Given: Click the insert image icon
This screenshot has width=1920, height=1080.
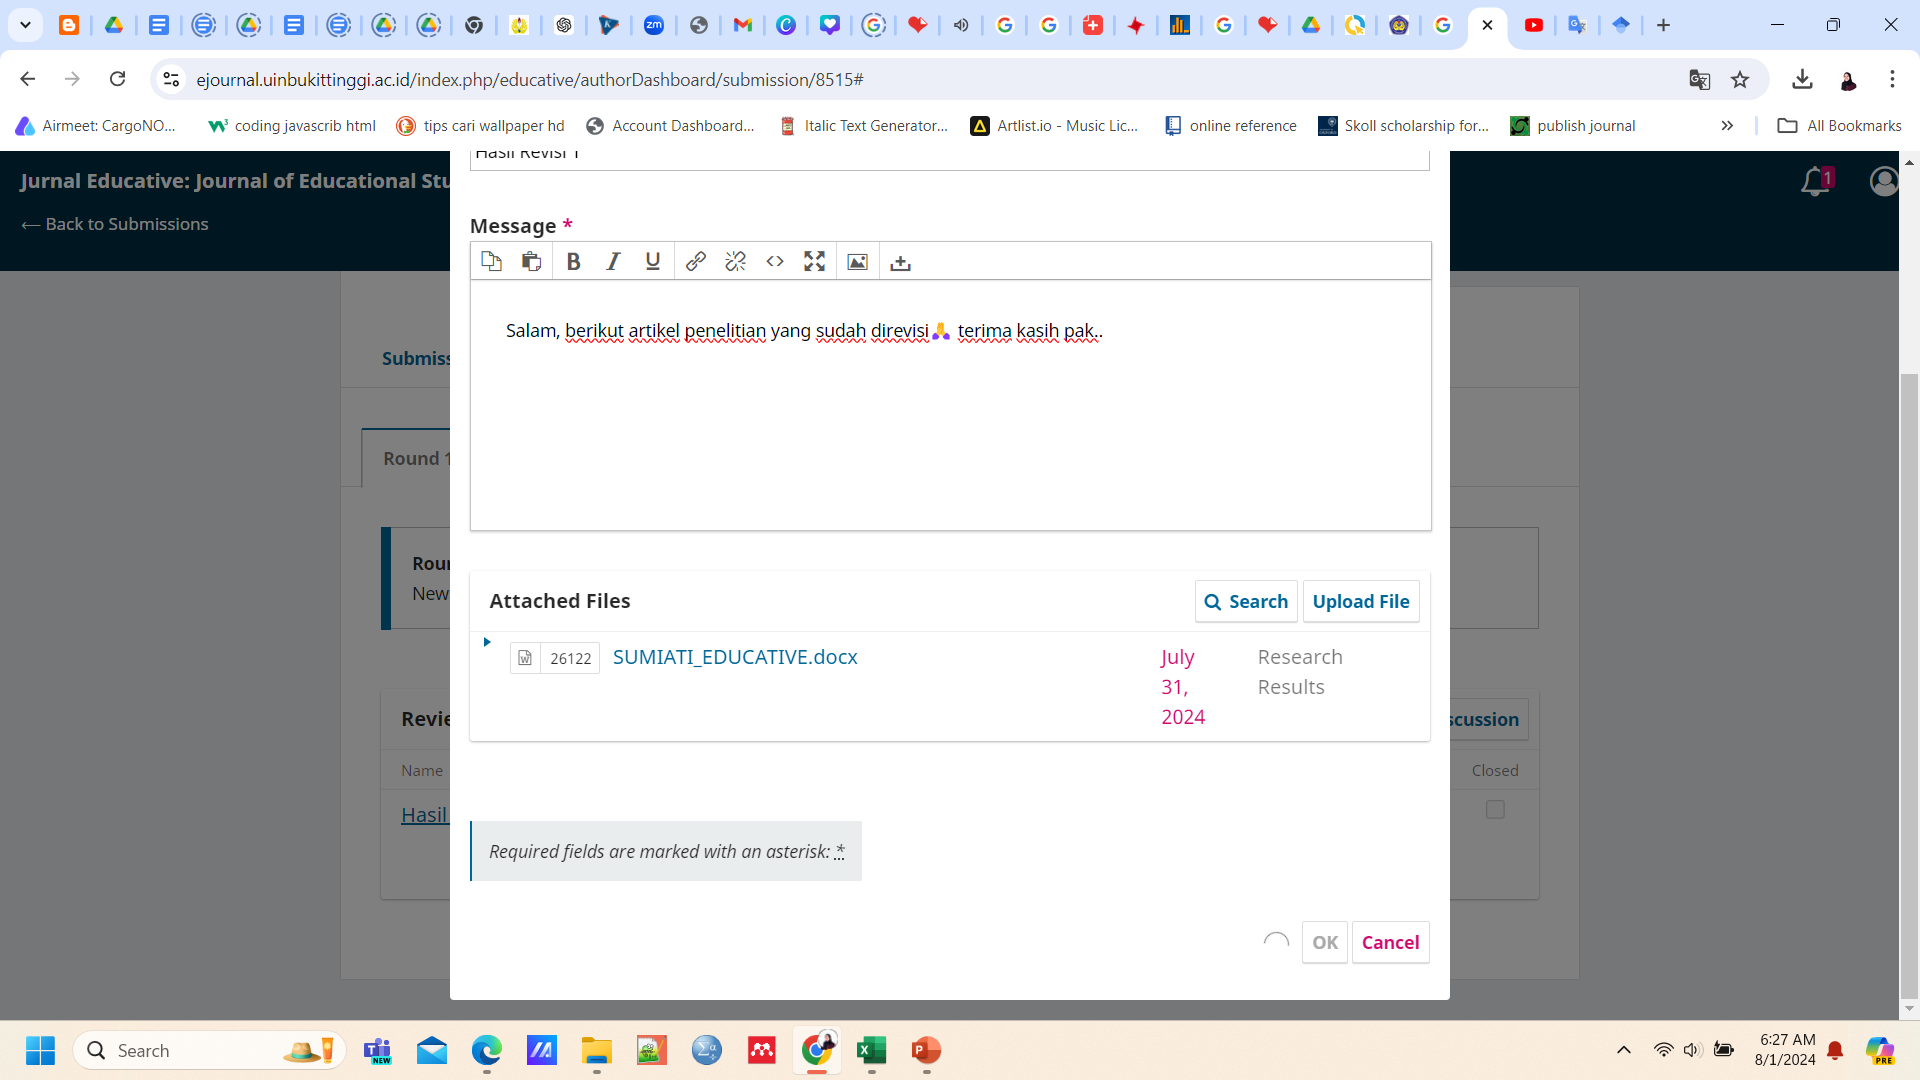Looking at the screenshot, I should 857,262.
